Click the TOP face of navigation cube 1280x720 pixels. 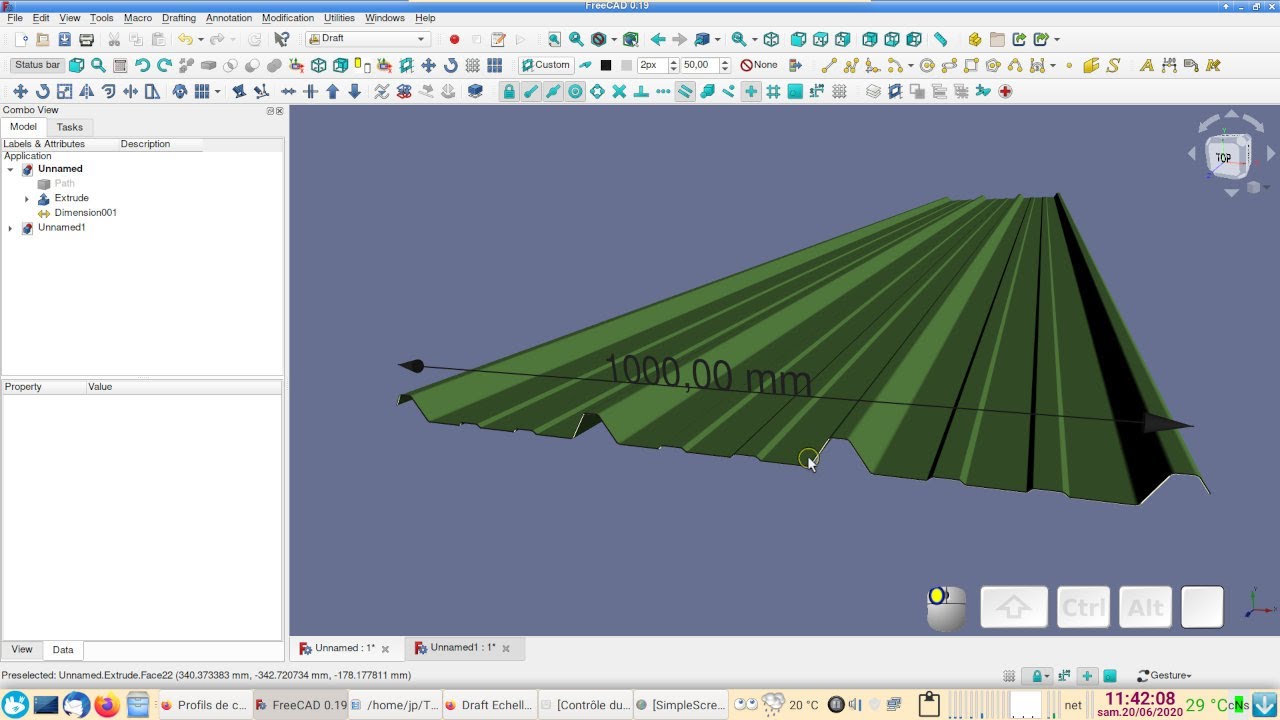[x=1224, y=158]
